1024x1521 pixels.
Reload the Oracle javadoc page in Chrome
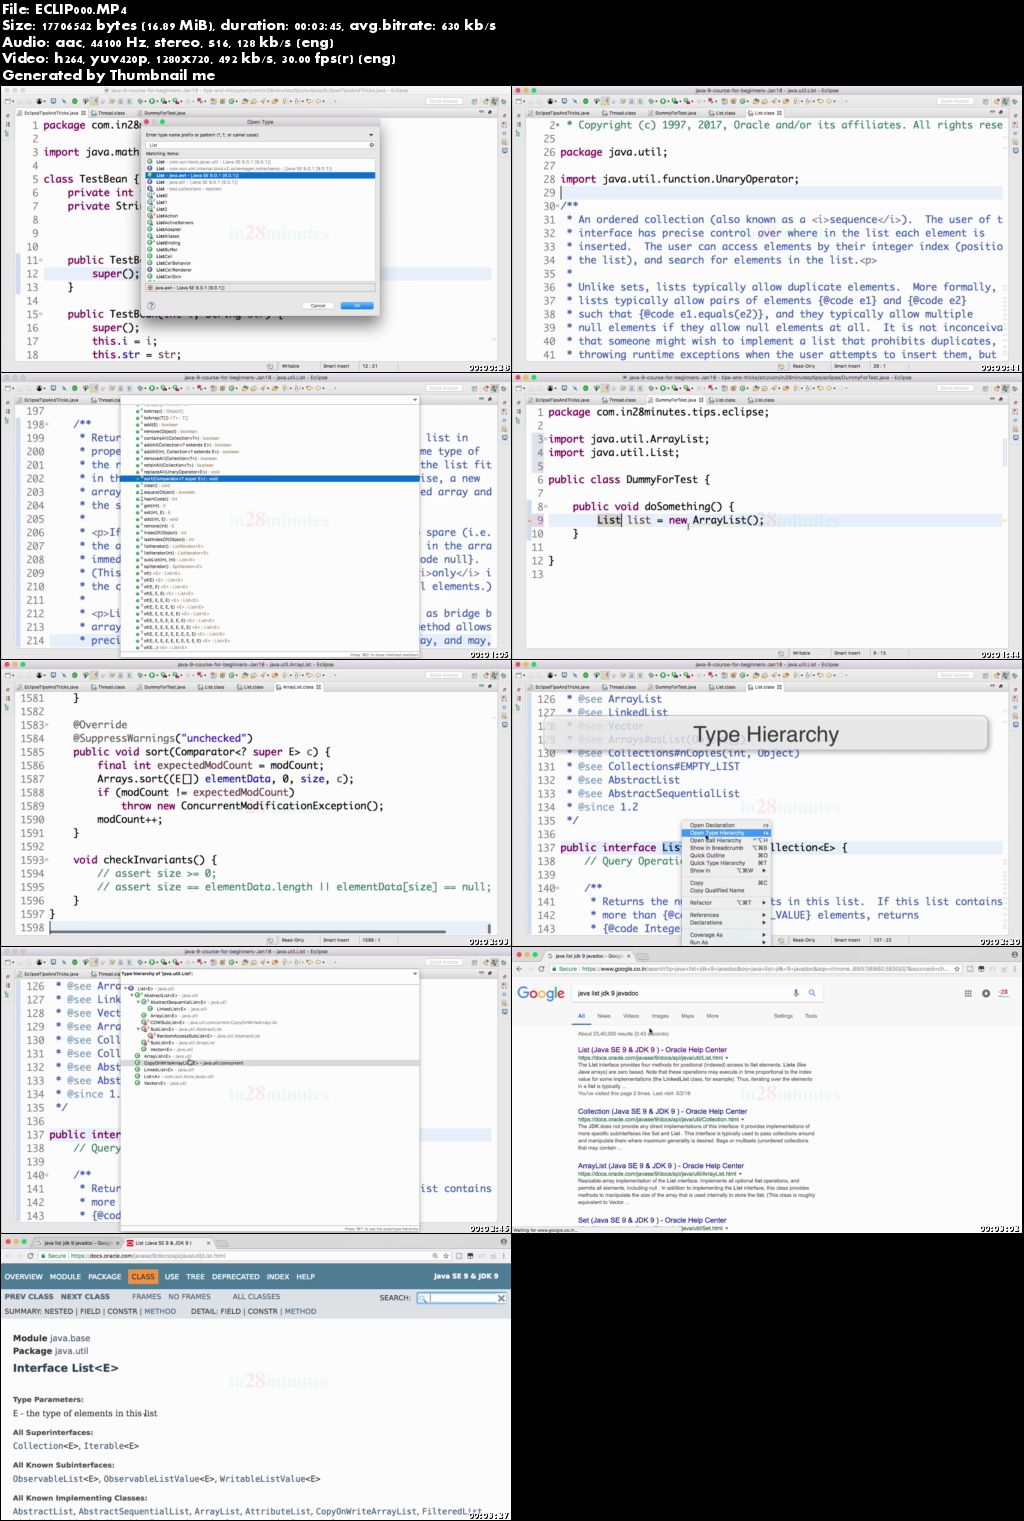click(x=30, y=1256)
